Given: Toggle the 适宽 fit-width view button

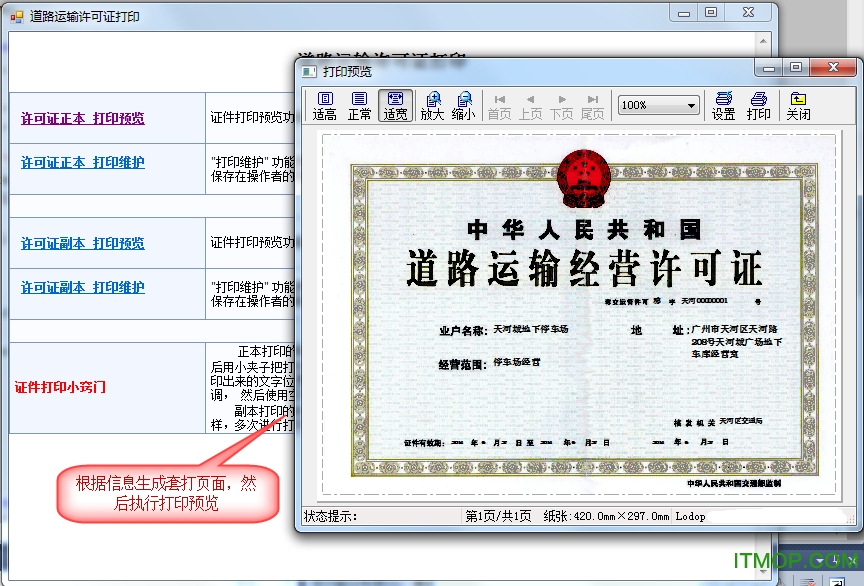Looking at the screenshot, I should [395, 105].
